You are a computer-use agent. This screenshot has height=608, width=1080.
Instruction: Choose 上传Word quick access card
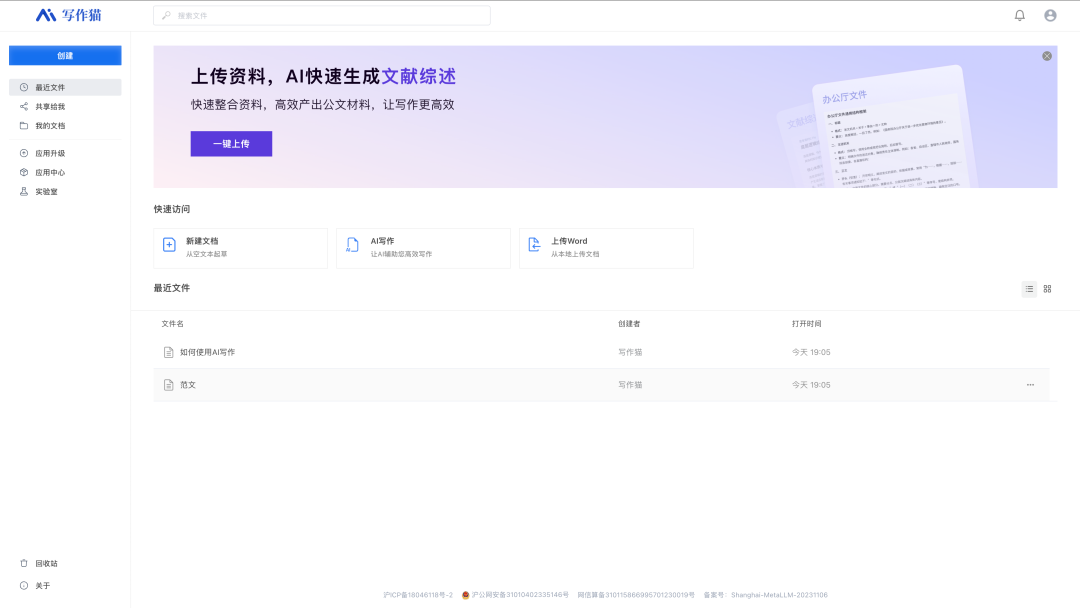point(606,248)
